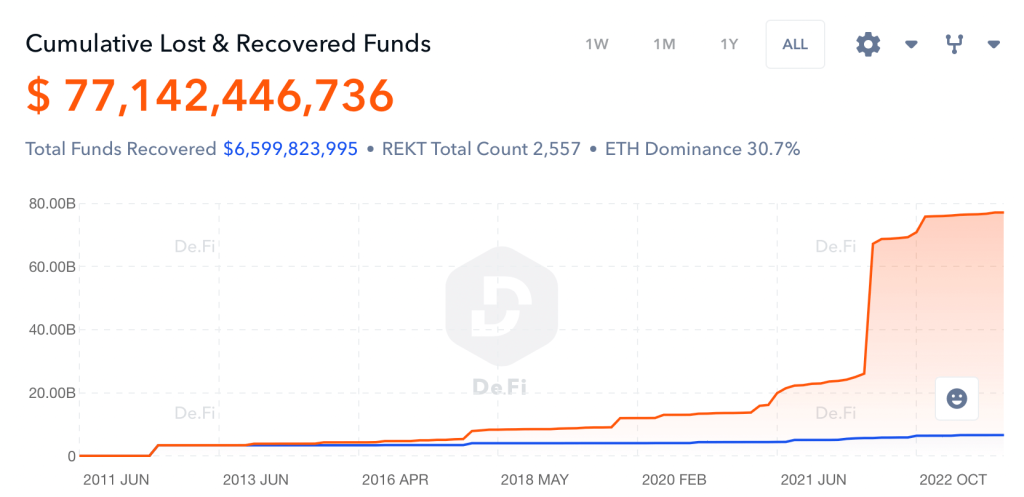1024x497 pixels.
Task: Open the gear settings icon
Action: click(868, 44)
